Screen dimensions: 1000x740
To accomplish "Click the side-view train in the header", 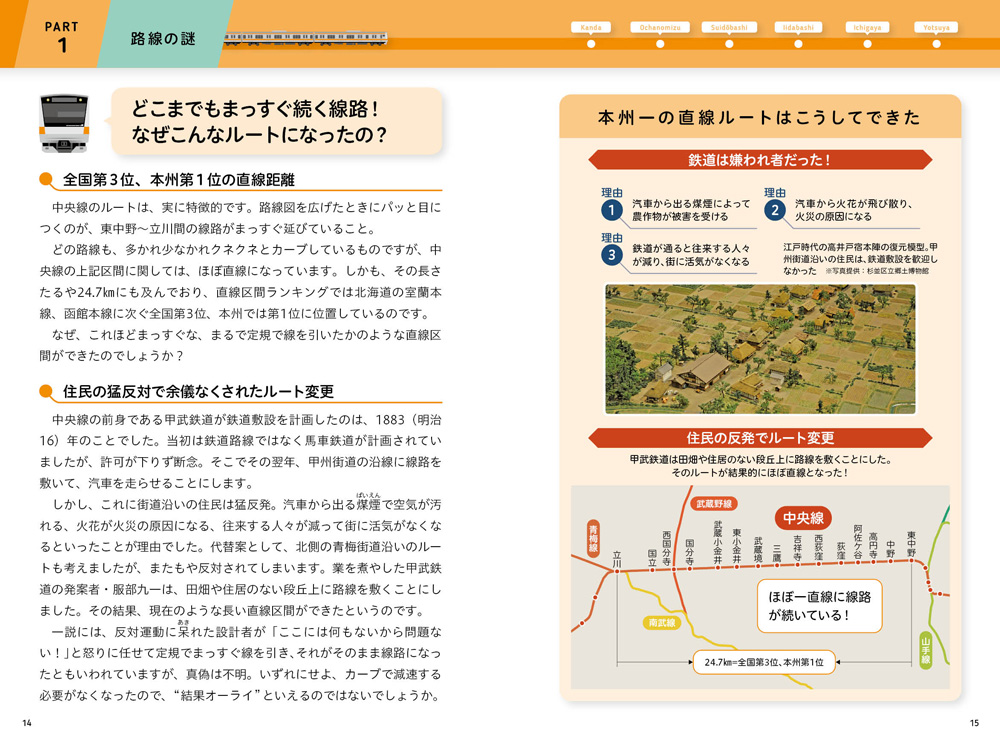I will (x=305, y=38).
